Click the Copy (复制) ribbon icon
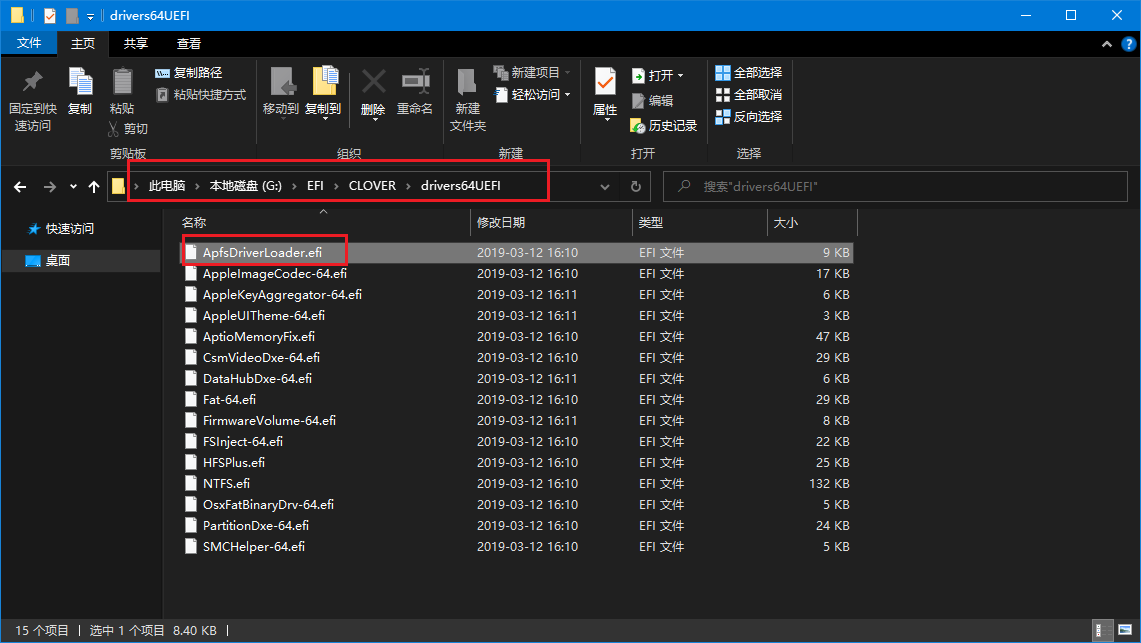Screen dimensions: 1141x643 pos(79,81)
